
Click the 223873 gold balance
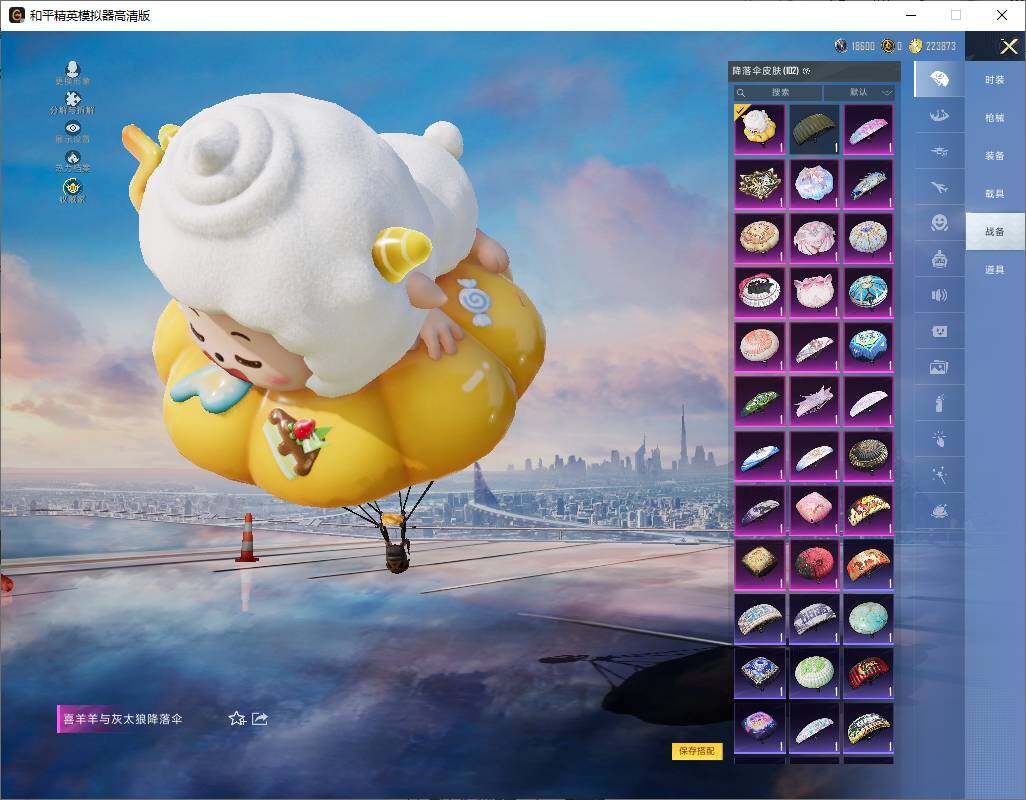click(x=940, y=46)
